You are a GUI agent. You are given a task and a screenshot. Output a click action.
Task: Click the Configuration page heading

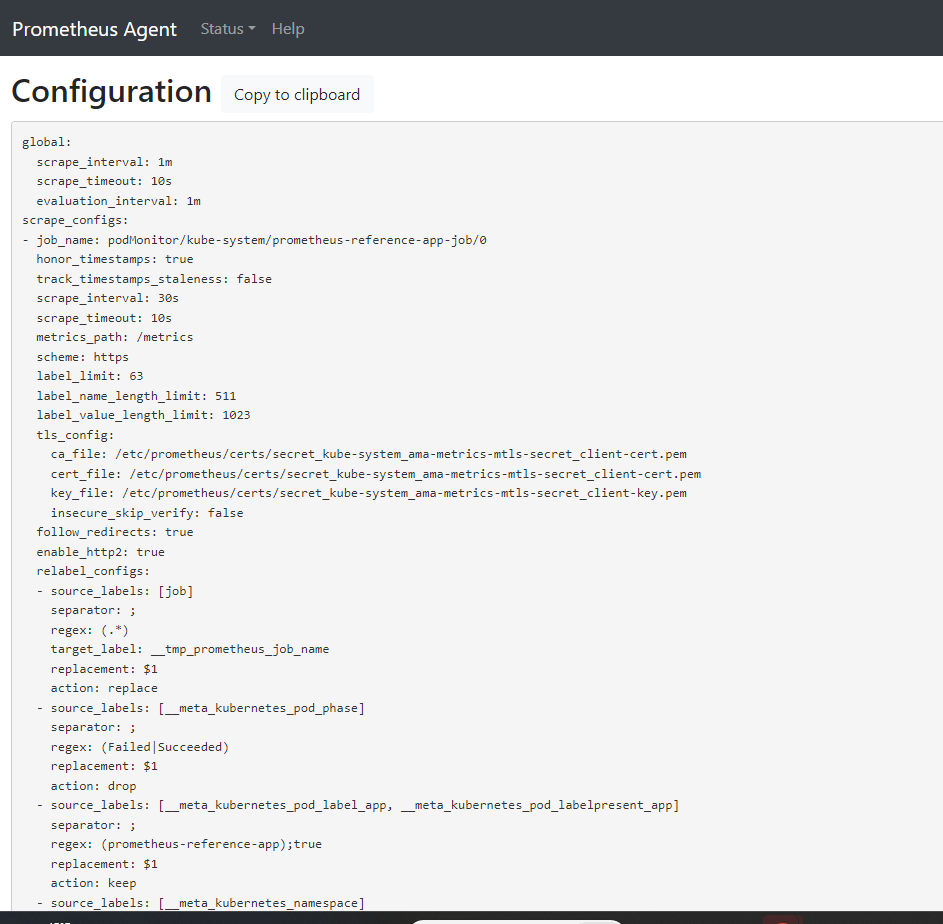pos(111,91)
